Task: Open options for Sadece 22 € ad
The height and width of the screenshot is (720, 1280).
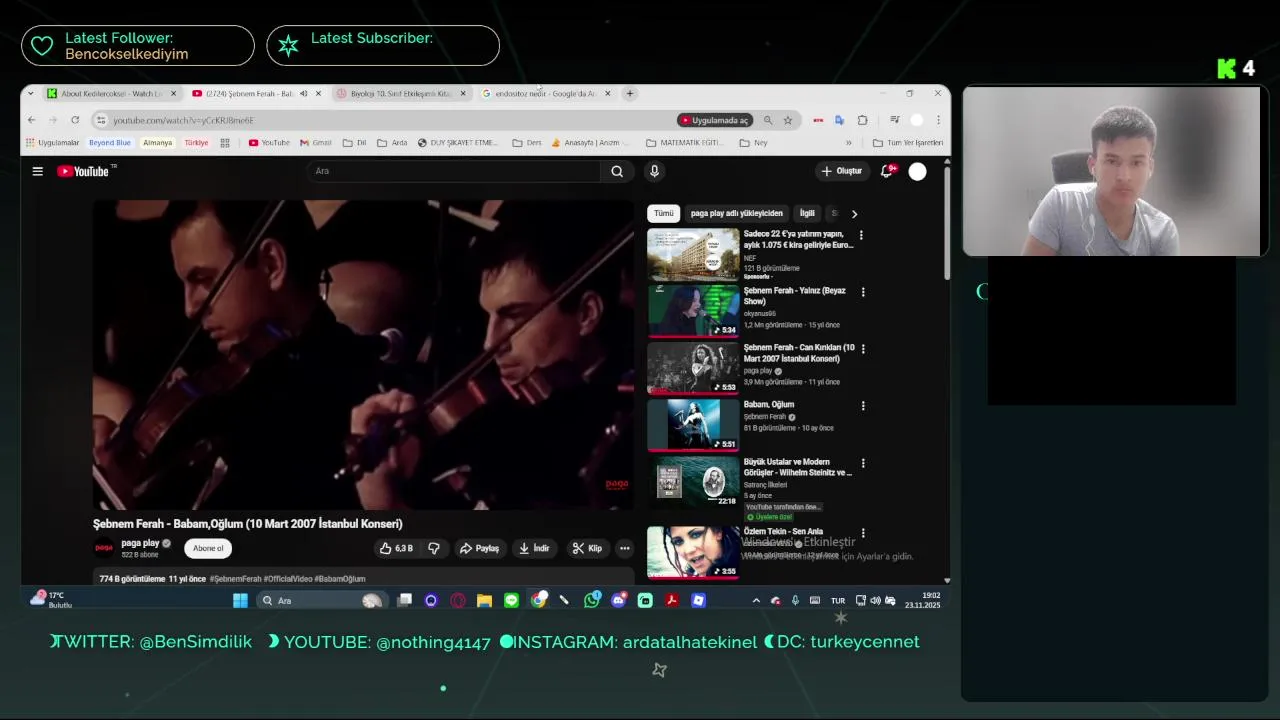Action: point(861,235)
